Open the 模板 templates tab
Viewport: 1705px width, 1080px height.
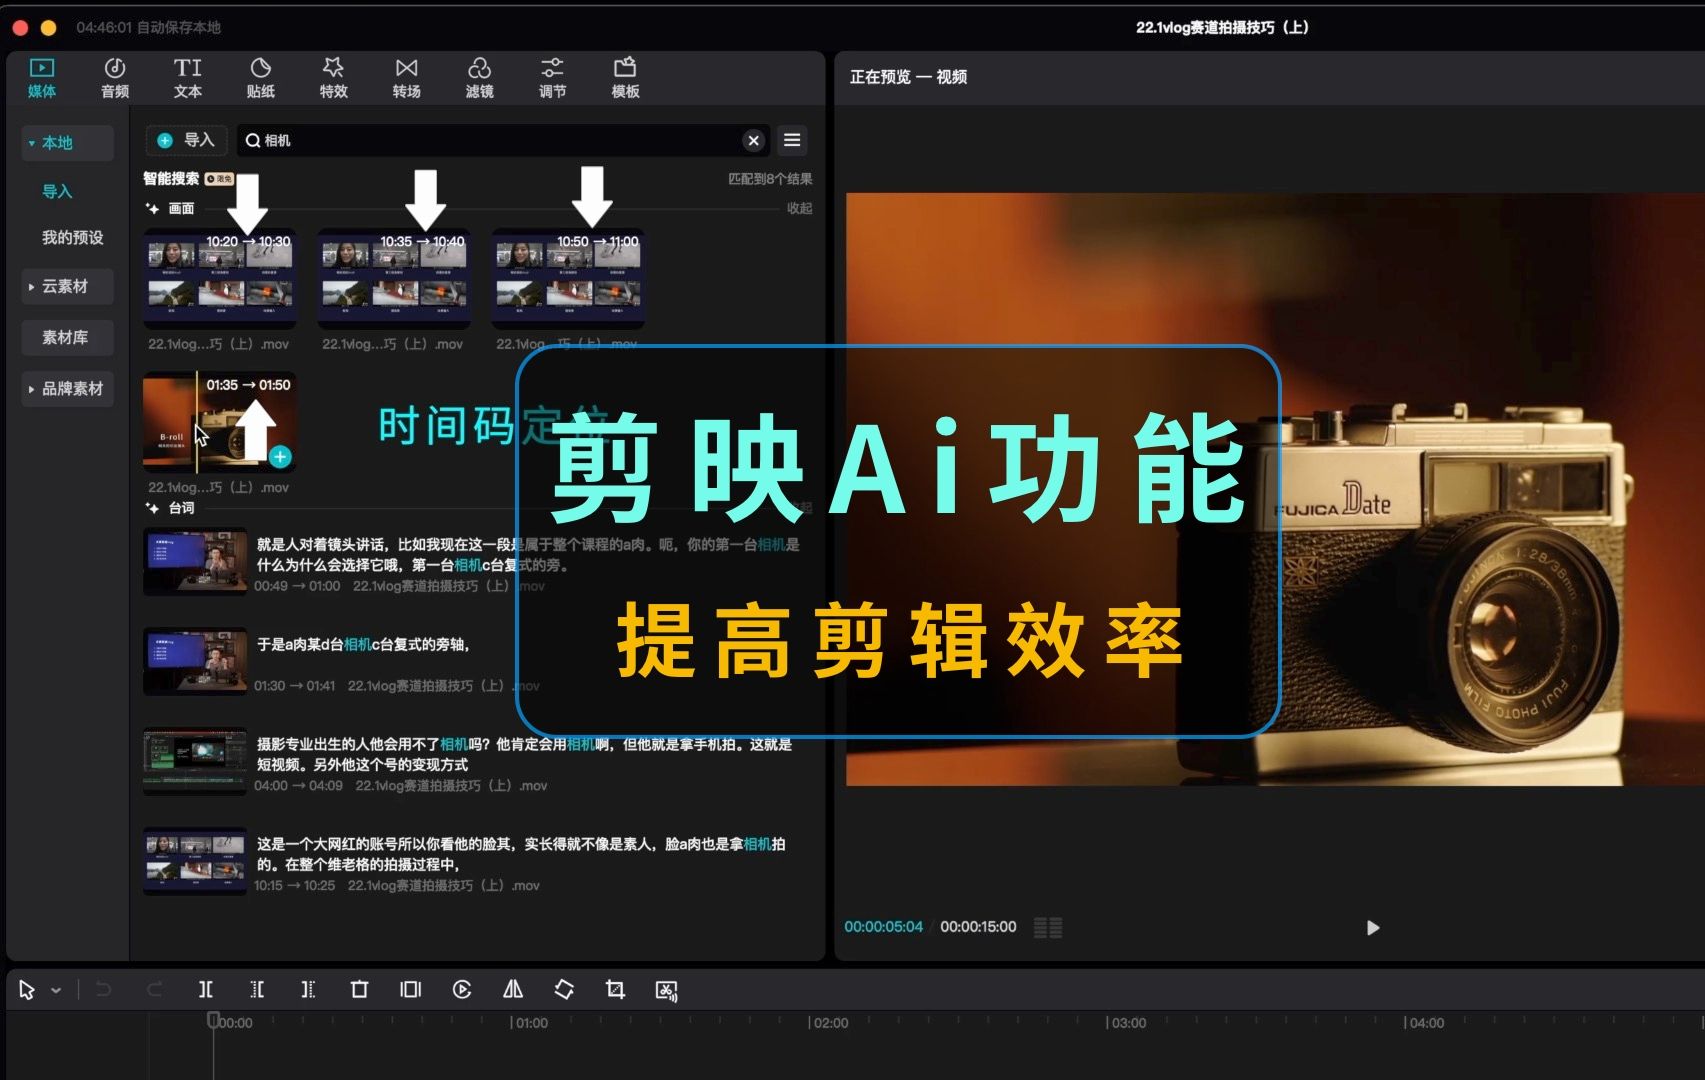pos(625,78)
